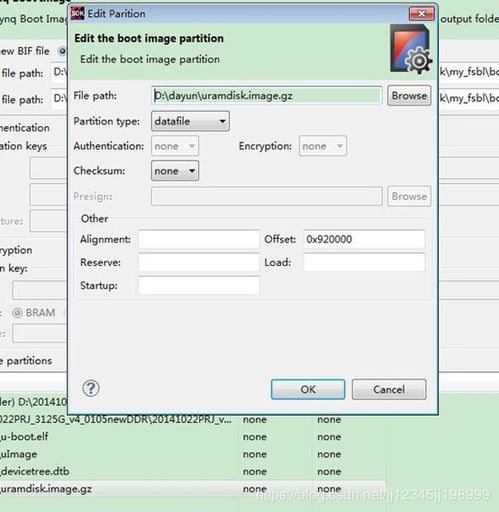The image size is (499, 512).
Task: Open the Checksum dropdown
Action: click(x=175, y=171)
